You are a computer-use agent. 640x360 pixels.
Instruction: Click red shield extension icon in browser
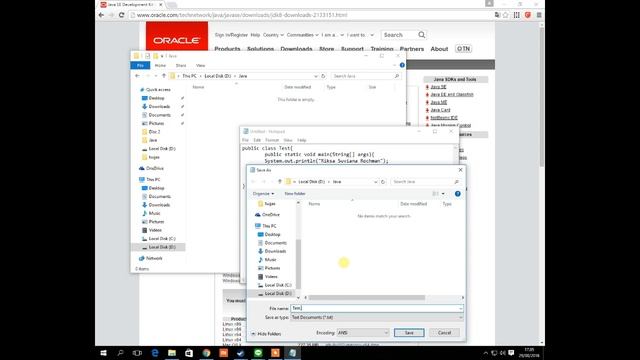point(528,15)
